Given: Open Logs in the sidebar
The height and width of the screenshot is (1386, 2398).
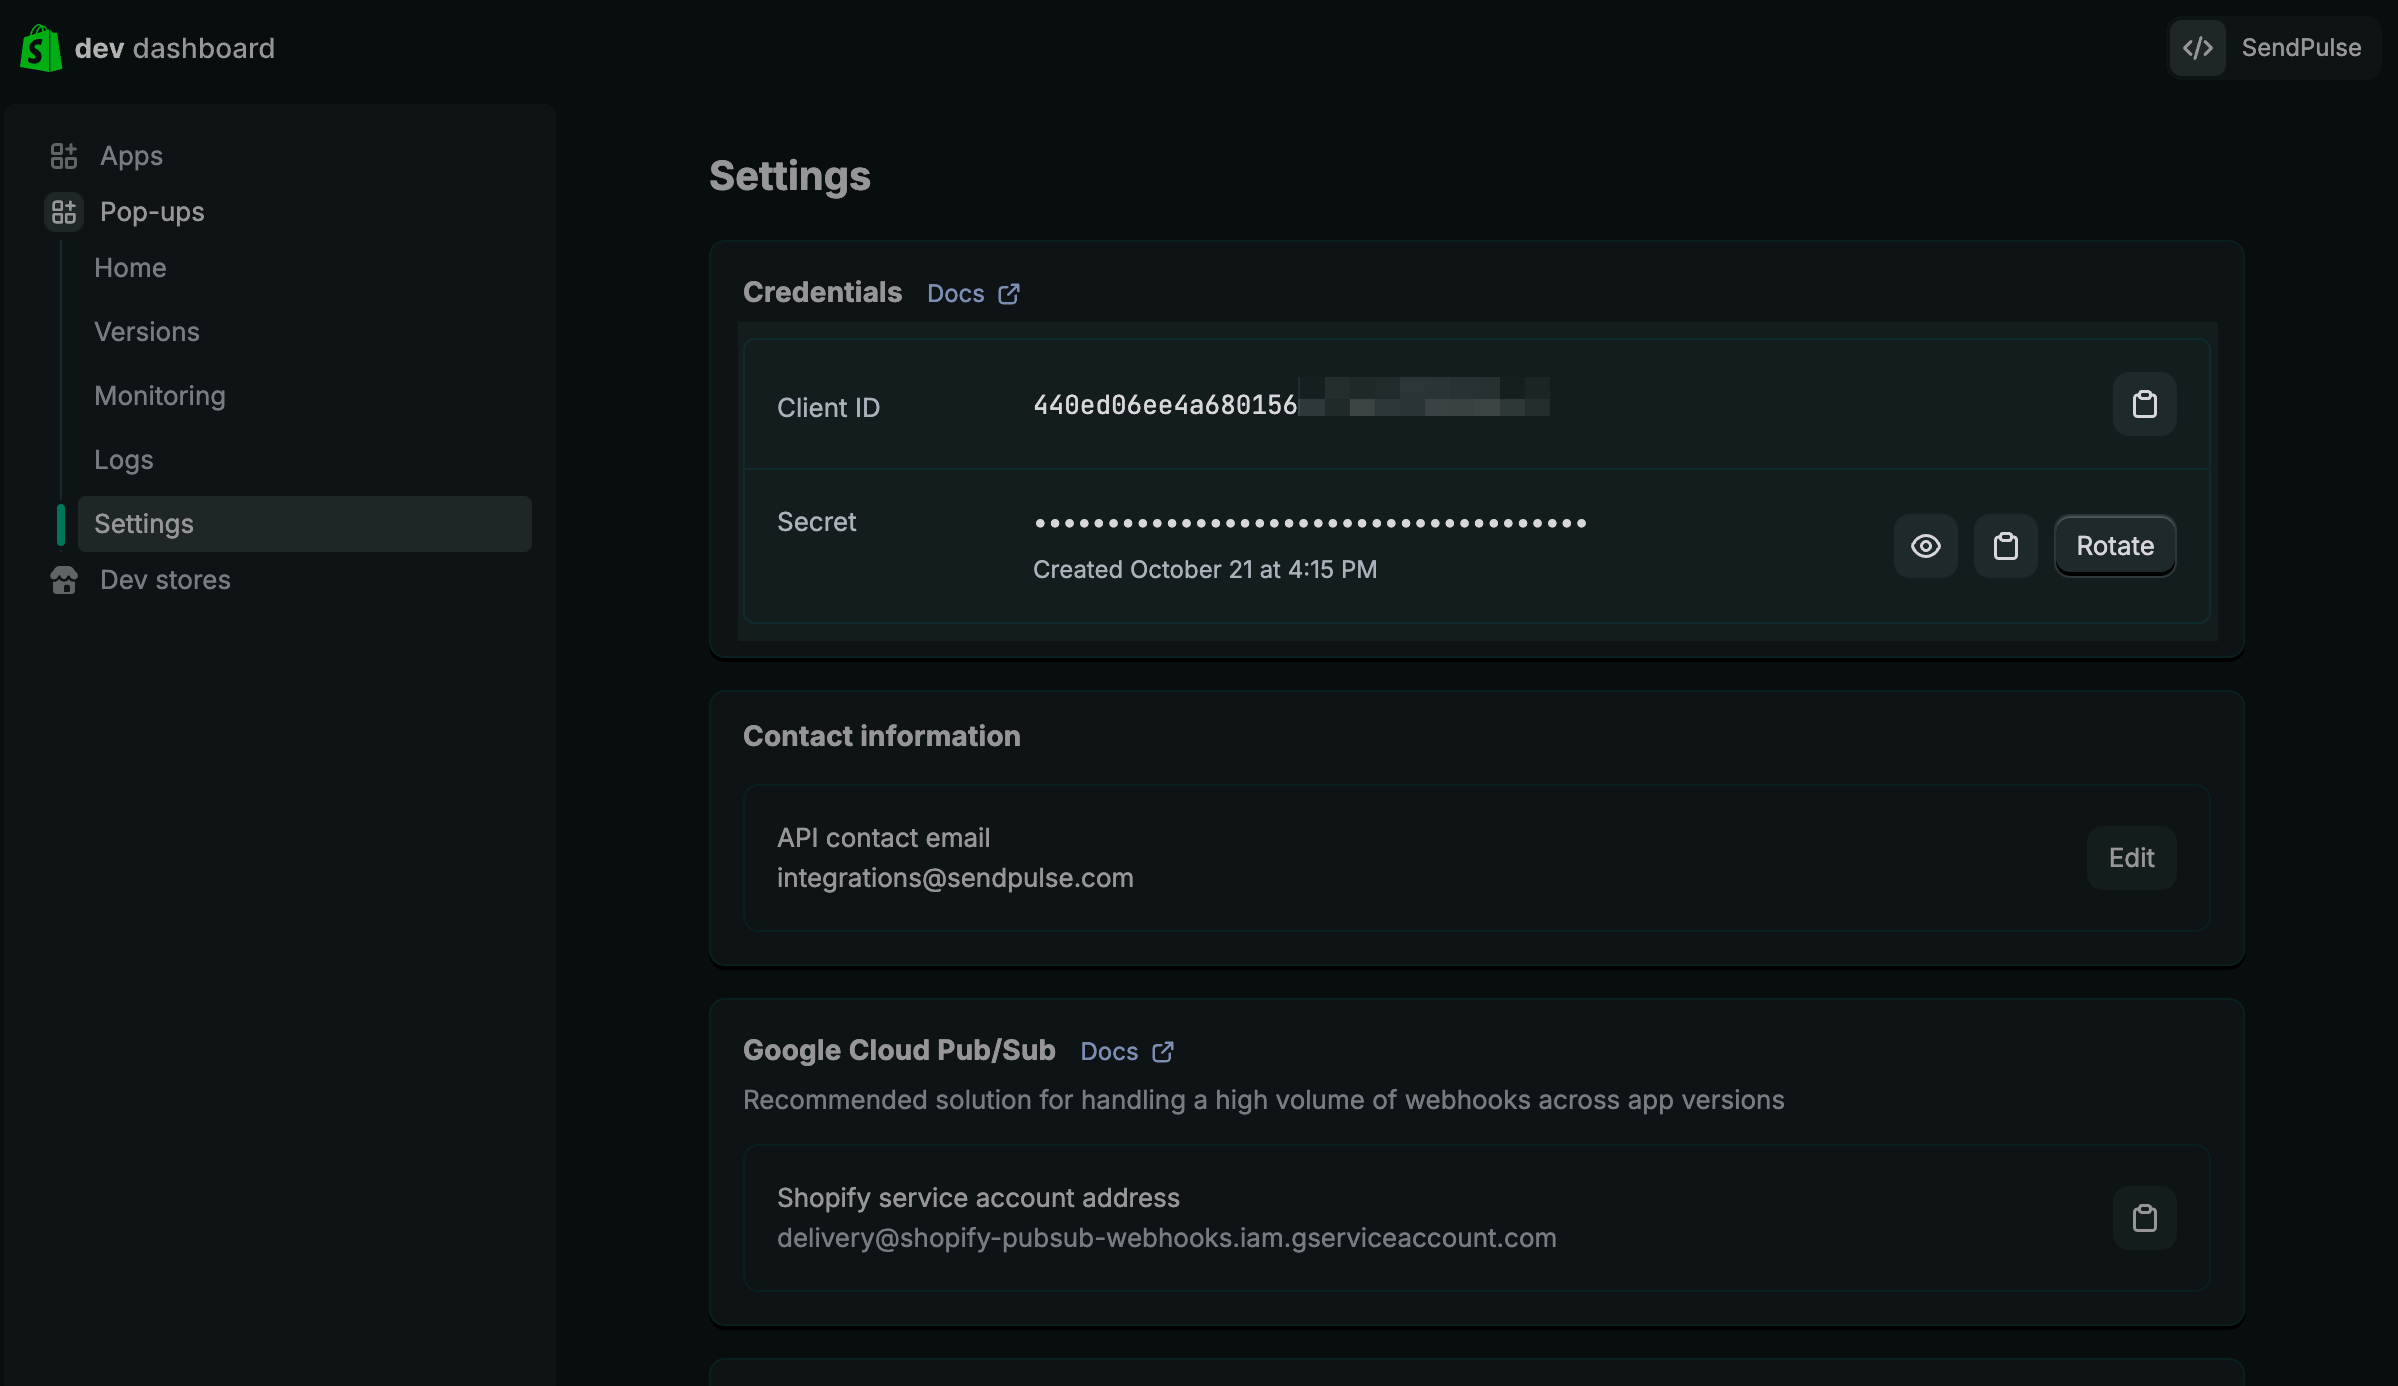Looking at the screenshot, I should [124, 460].
